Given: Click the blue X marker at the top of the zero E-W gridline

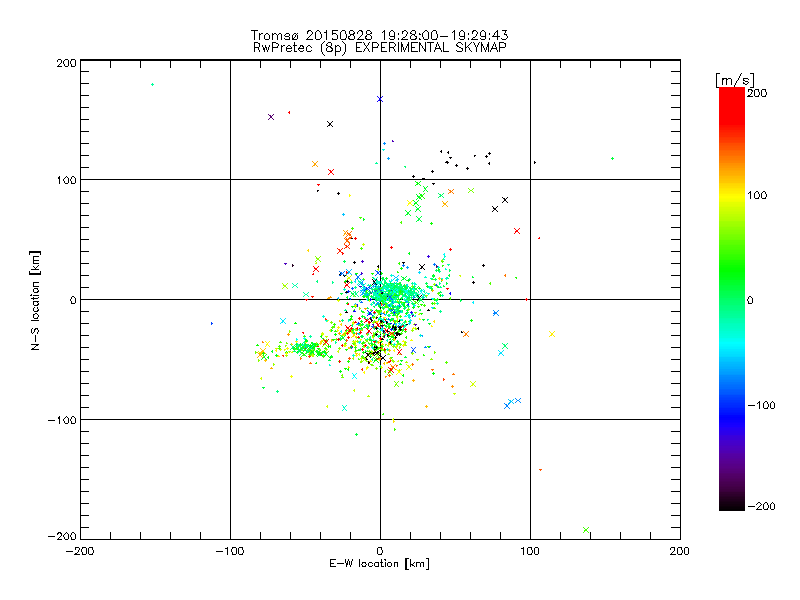Looking at the screenshot, I should pyautogui.click(x=380, y=99).
